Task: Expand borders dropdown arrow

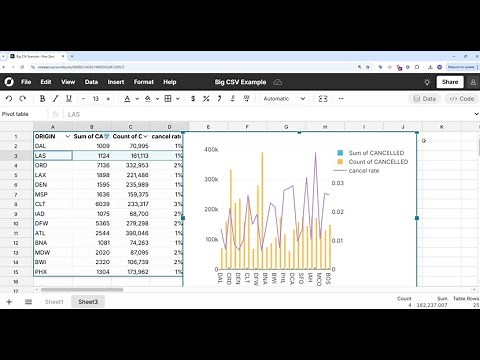Action: tap(178, 99)
